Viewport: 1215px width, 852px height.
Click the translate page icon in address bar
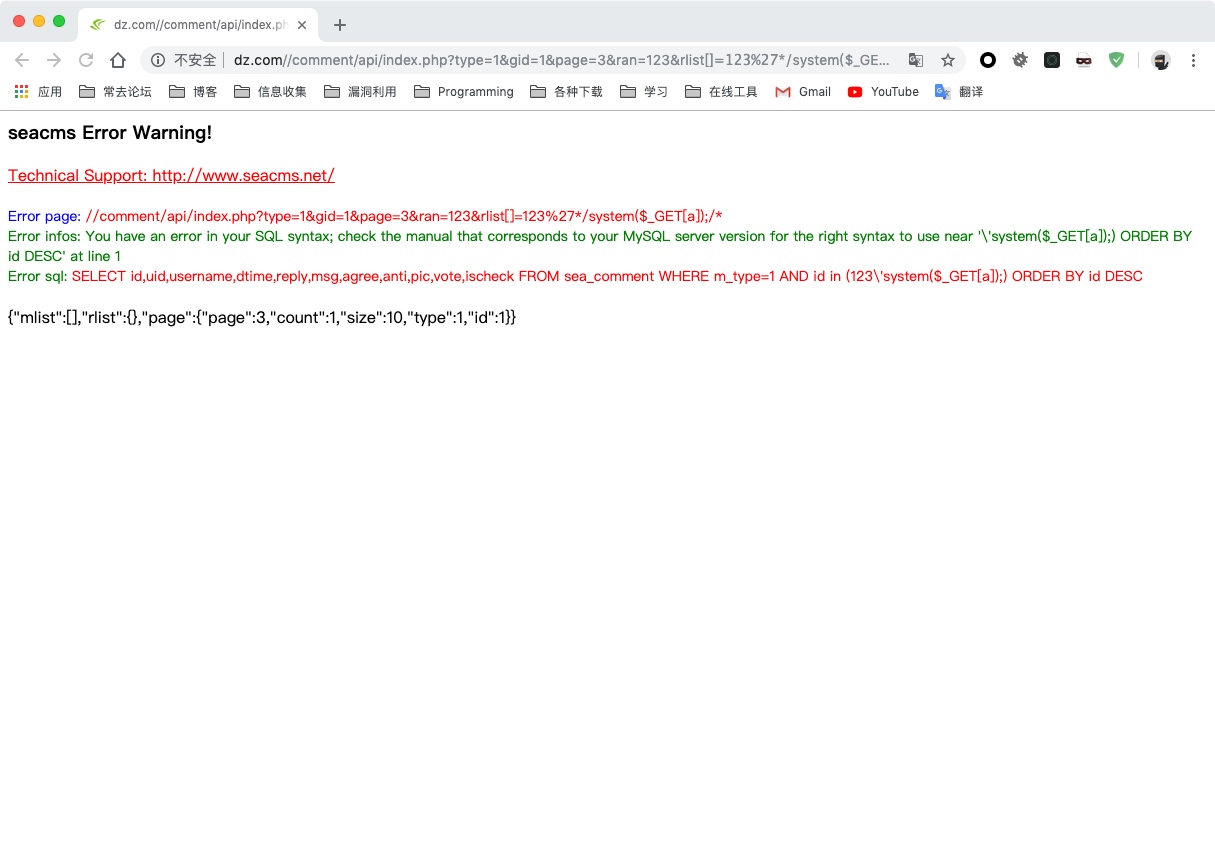click(x=916, y=60)
